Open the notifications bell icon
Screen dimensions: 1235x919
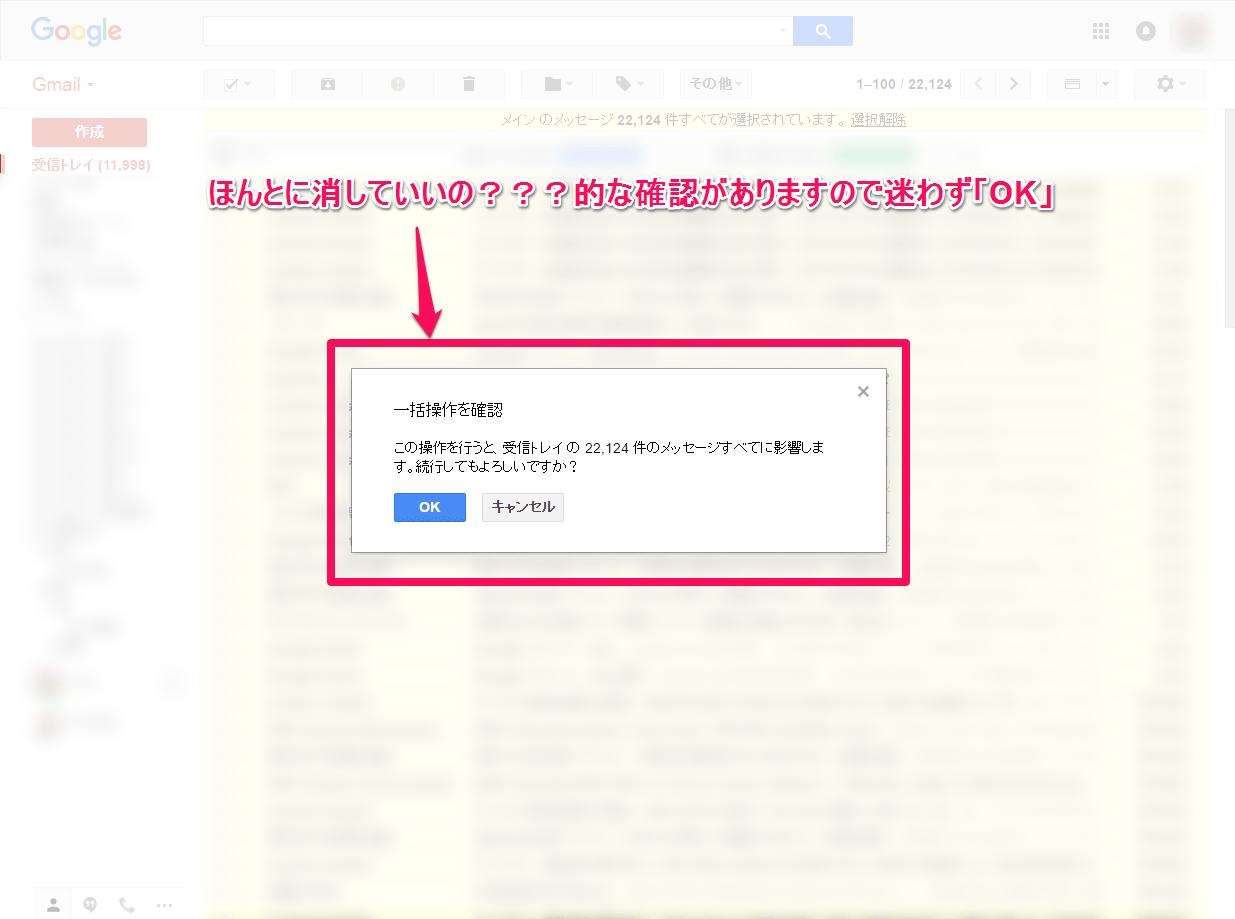point(1146,32)
